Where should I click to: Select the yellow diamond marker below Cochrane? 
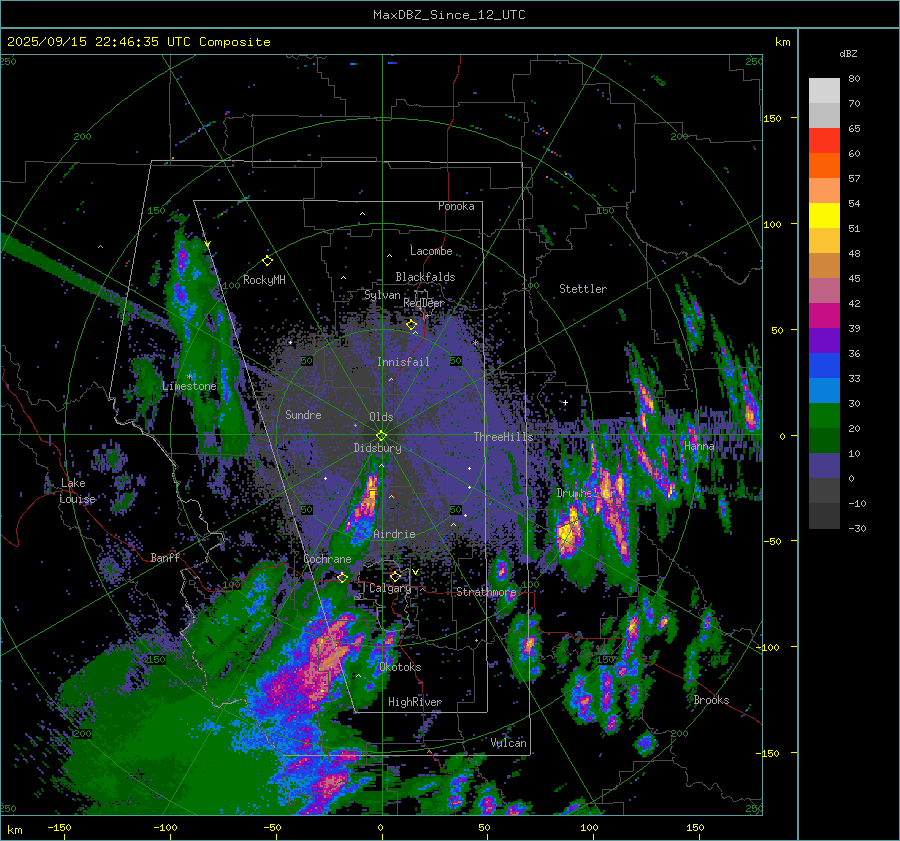pos(342,577)
